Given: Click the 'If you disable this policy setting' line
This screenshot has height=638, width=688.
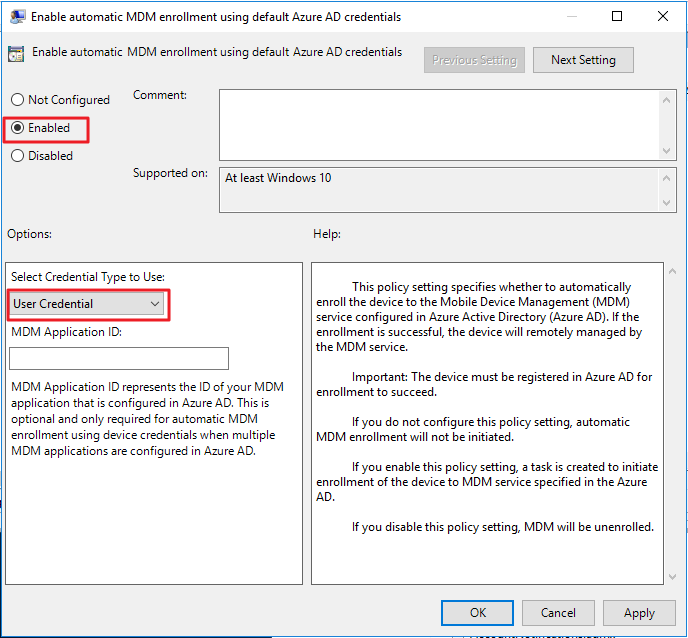Looking at the screenshot, I should (x=502, y=527).
